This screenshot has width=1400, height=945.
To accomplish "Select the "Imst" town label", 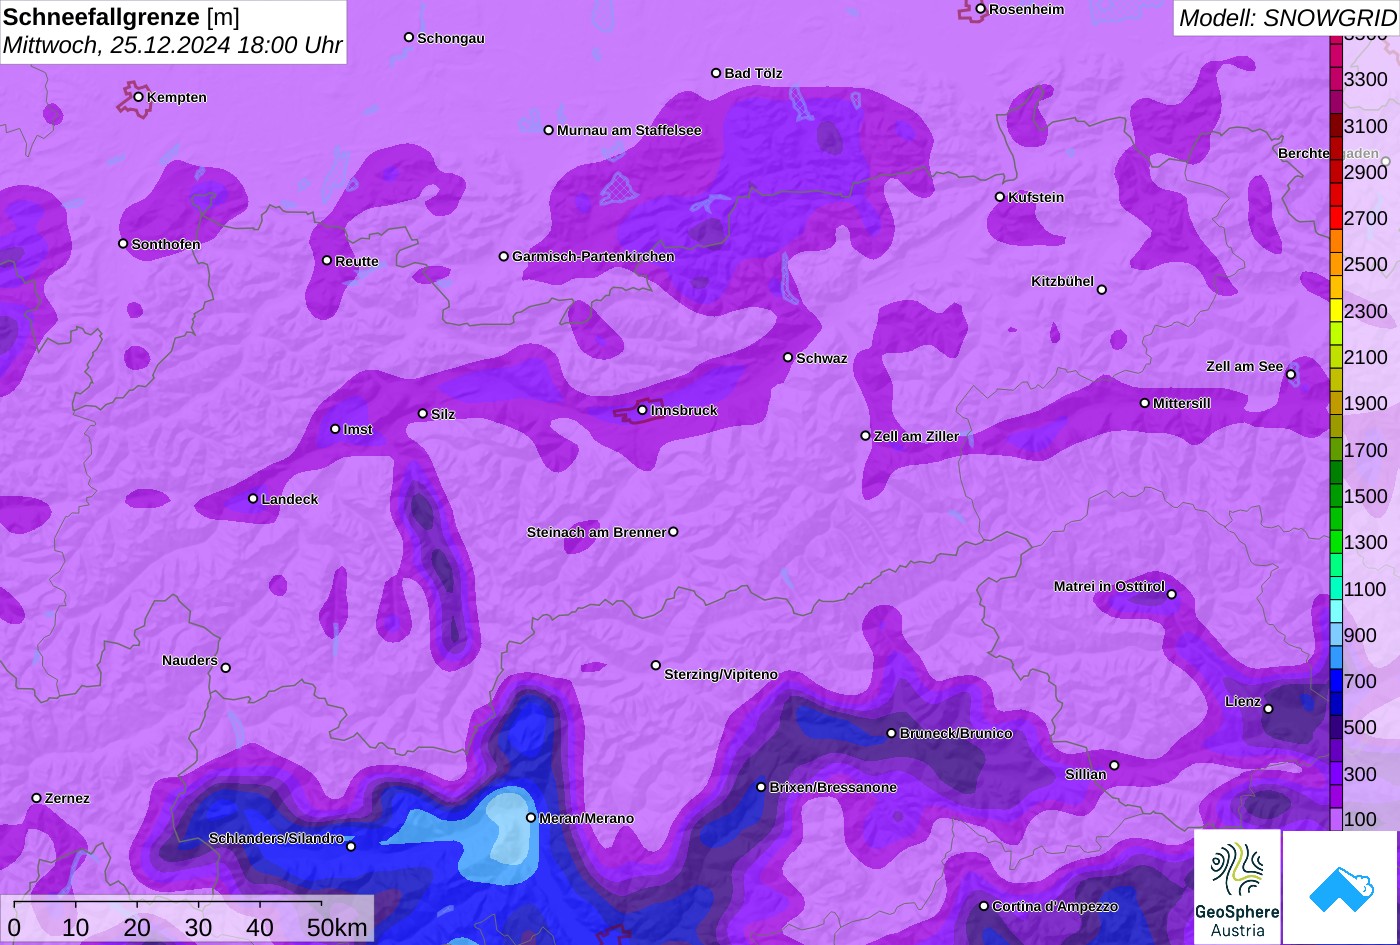I will click(358, 430).
